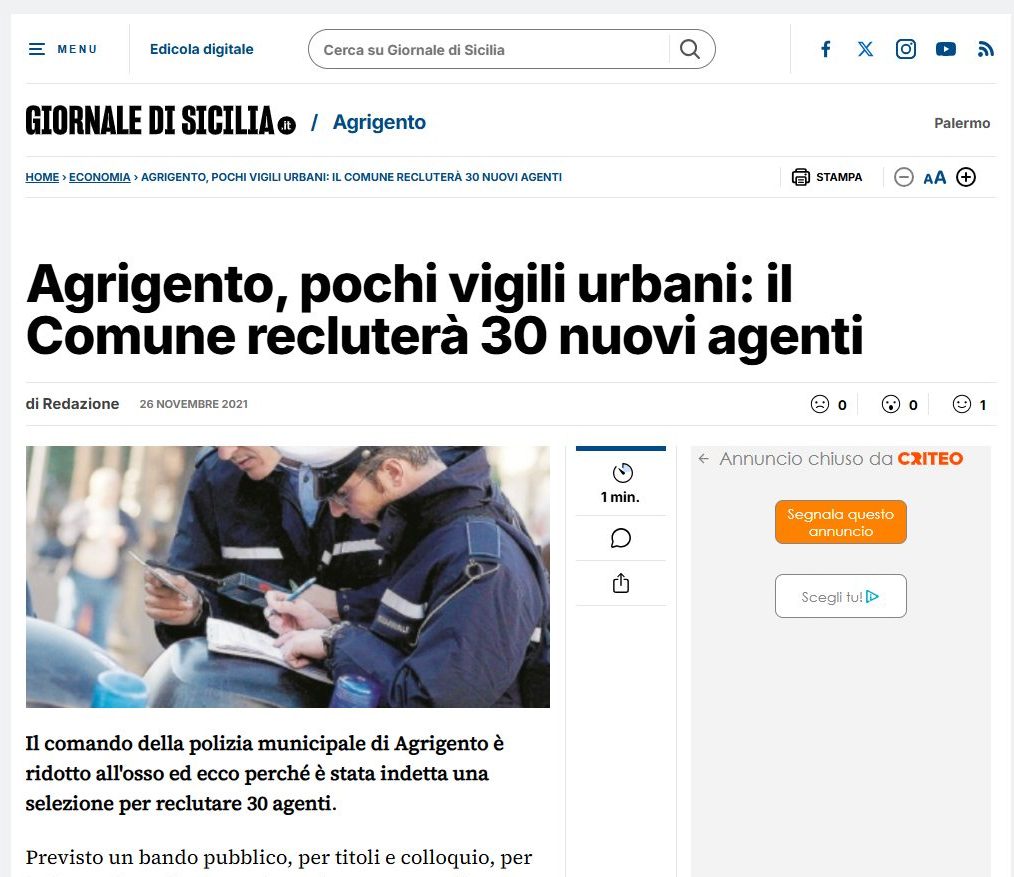Click Segnala questo annuncio button
This screenshot has width=1014, height=877.
point(841,522)
